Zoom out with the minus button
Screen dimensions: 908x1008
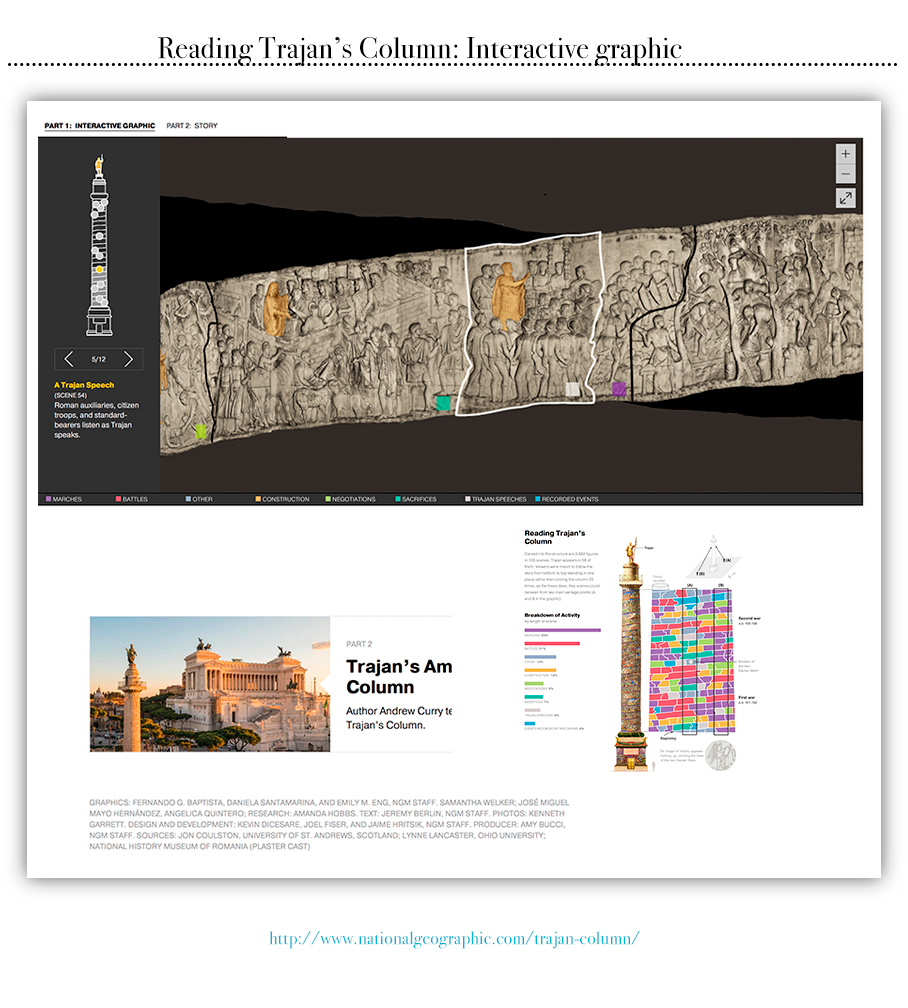coord(845,174)
